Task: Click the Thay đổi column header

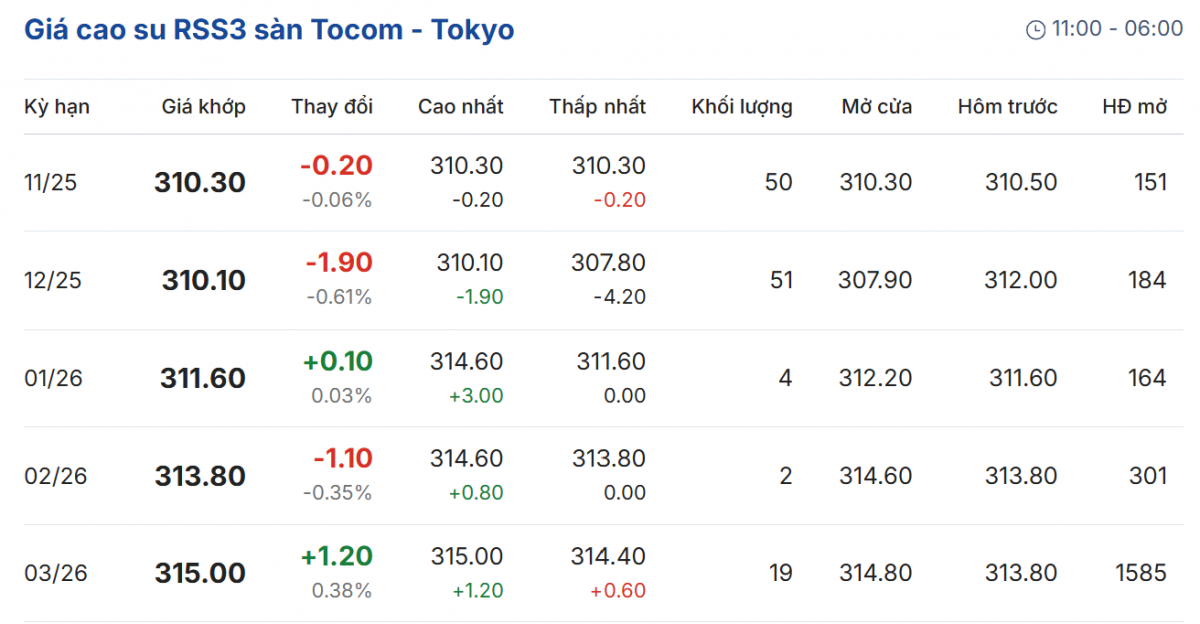Action: tap(332, 107)
